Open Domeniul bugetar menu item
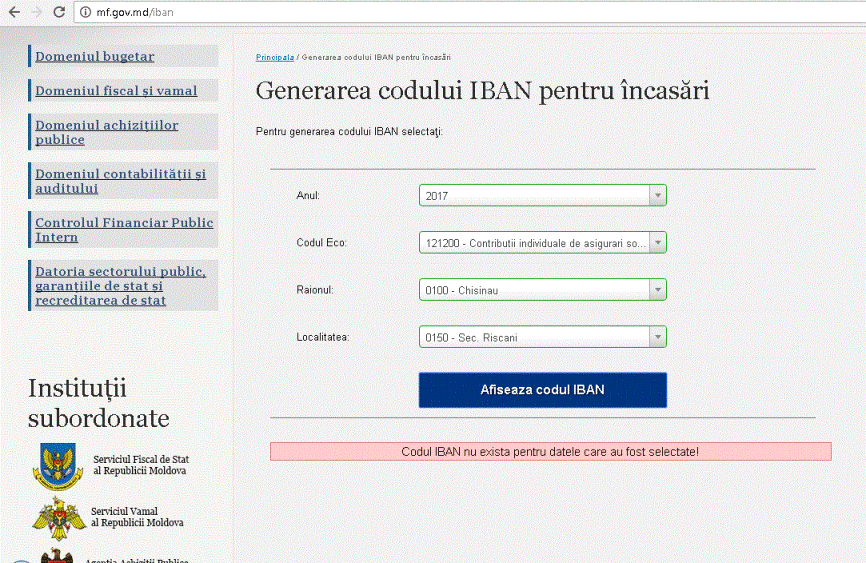The width and height of the screenshot is (866, 563). [94, 56]
